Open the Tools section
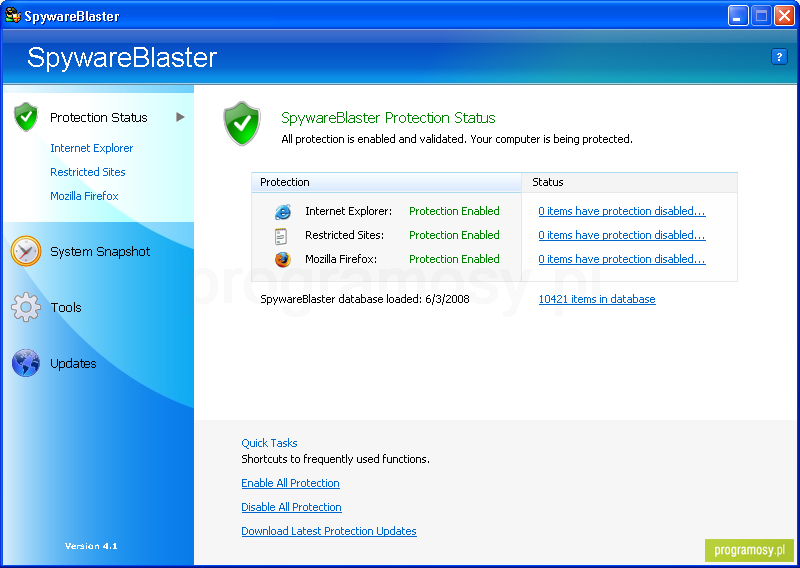Image resolution: width=800 pixels, height=568 pixels. [66, 307]
